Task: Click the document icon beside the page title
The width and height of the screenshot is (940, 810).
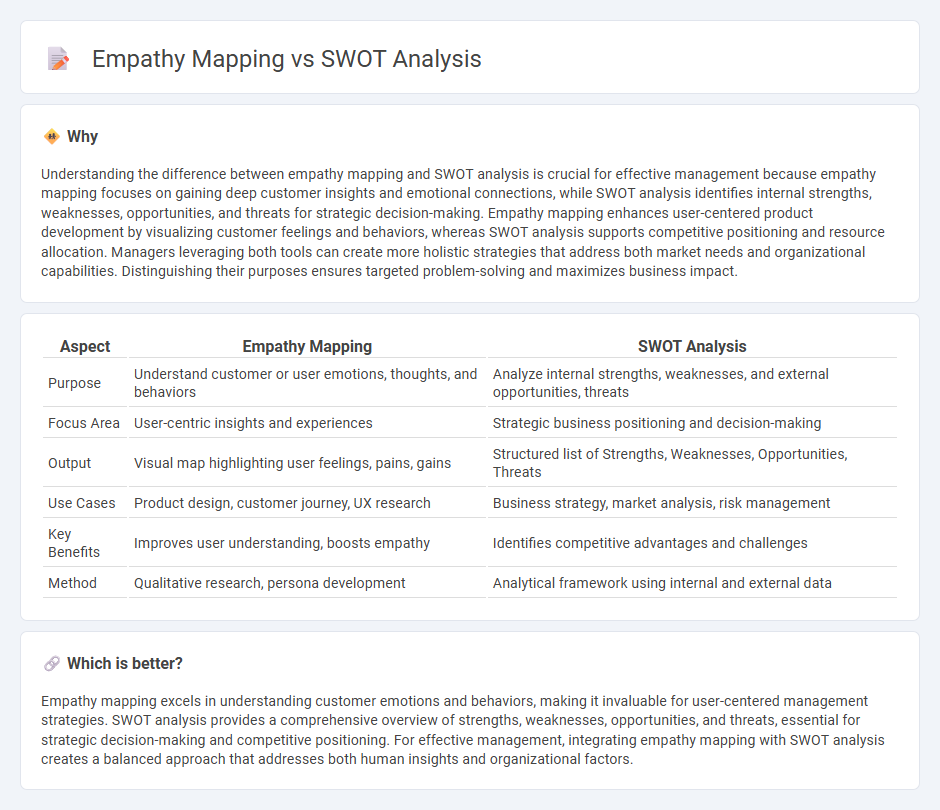Action: point(58,59)
